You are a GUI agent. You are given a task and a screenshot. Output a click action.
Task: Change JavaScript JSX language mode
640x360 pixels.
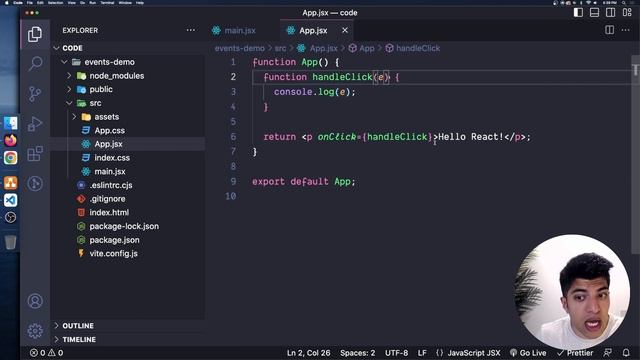point(473,353)
